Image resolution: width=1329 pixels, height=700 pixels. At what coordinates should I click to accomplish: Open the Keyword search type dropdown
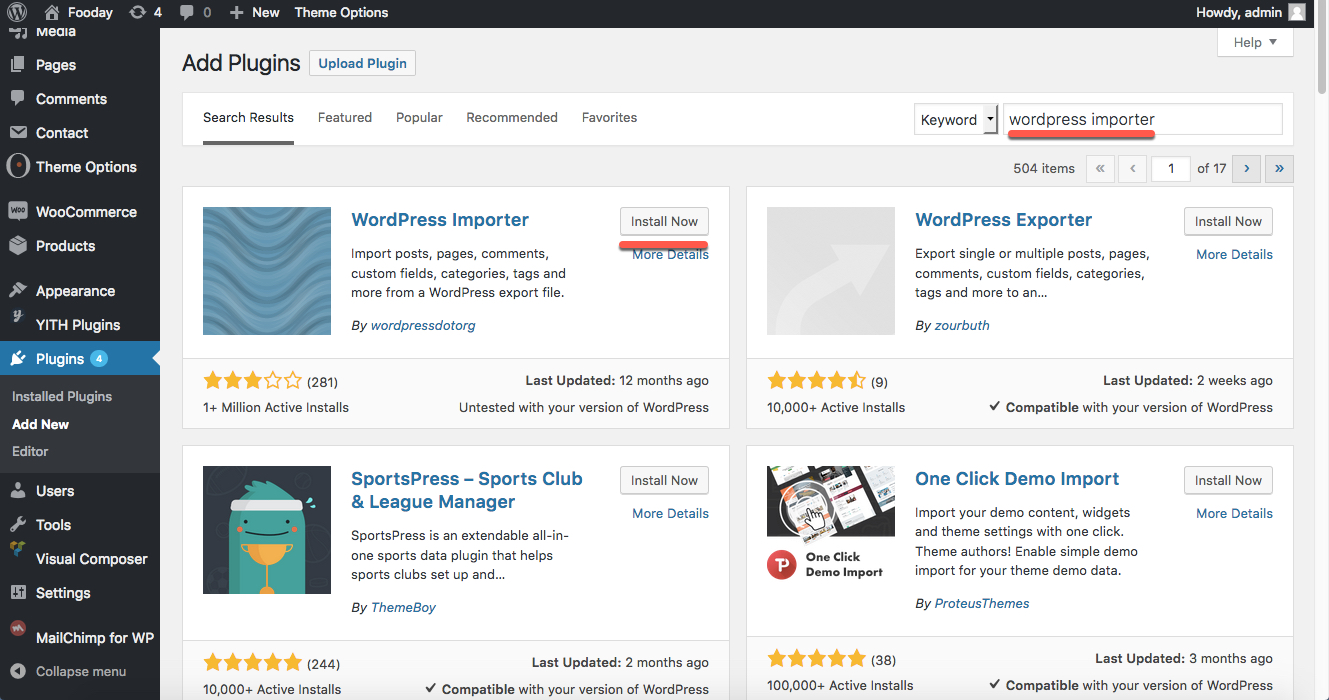(x=956, y=119)
